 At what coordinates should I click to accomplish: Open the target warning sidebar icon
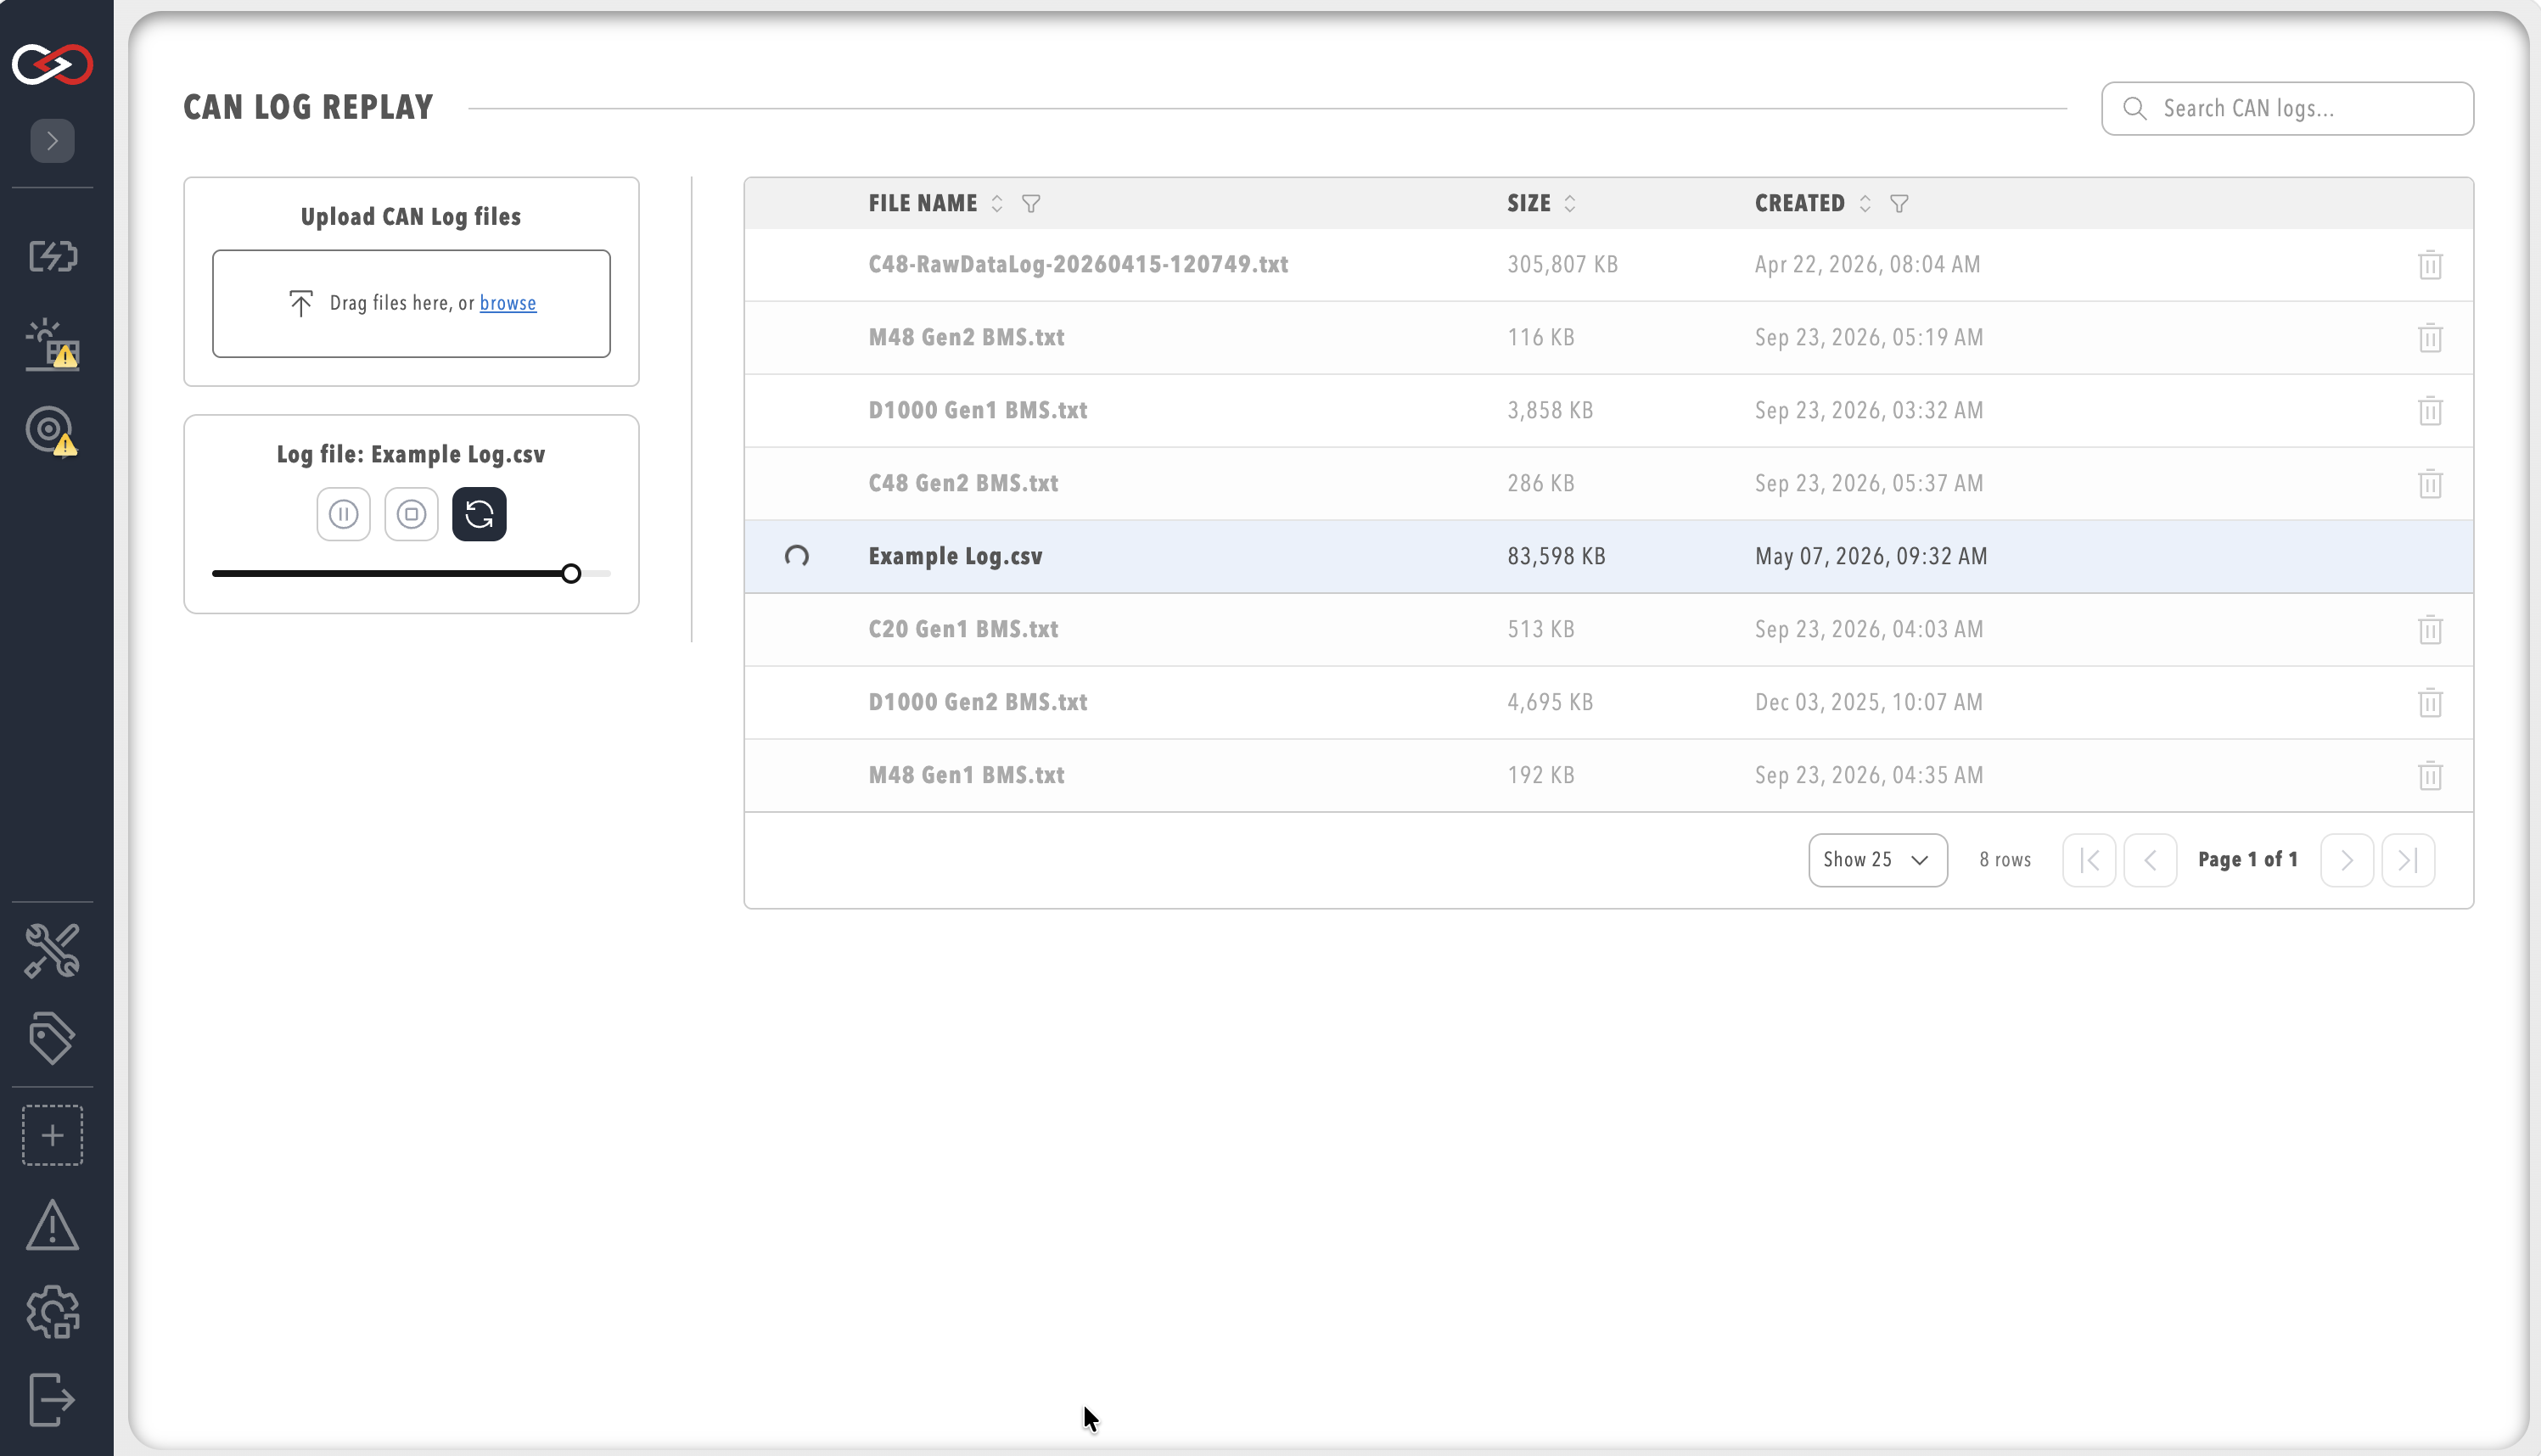pyautogui.click(x=52, y=431)
